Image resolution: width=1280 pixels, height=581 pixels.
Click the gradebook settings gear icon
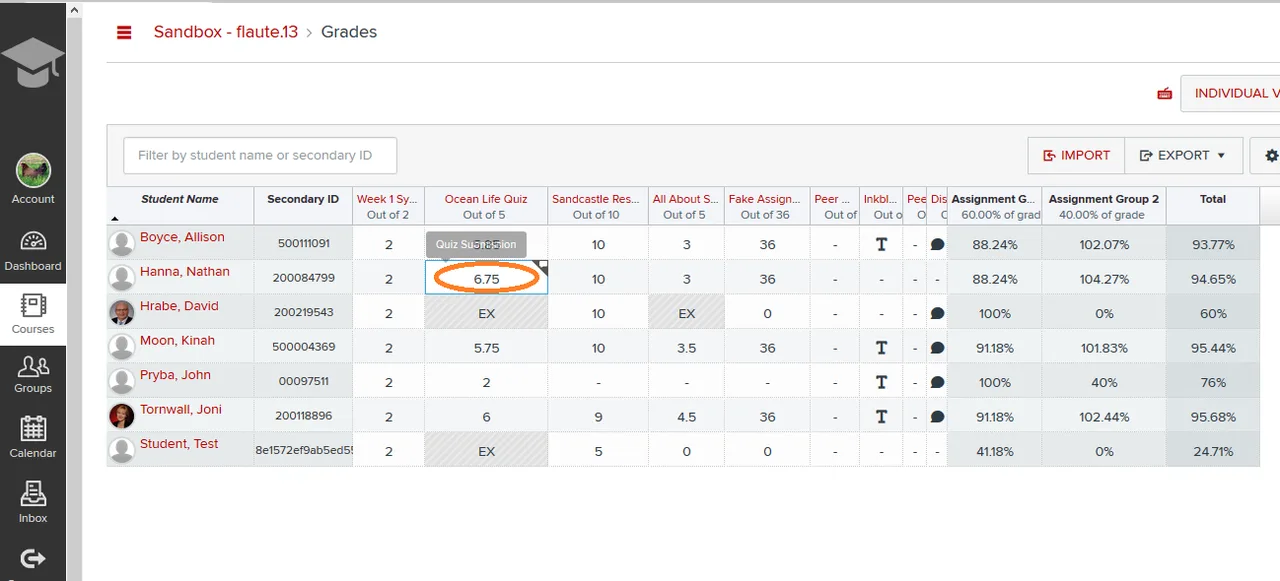1272,156
